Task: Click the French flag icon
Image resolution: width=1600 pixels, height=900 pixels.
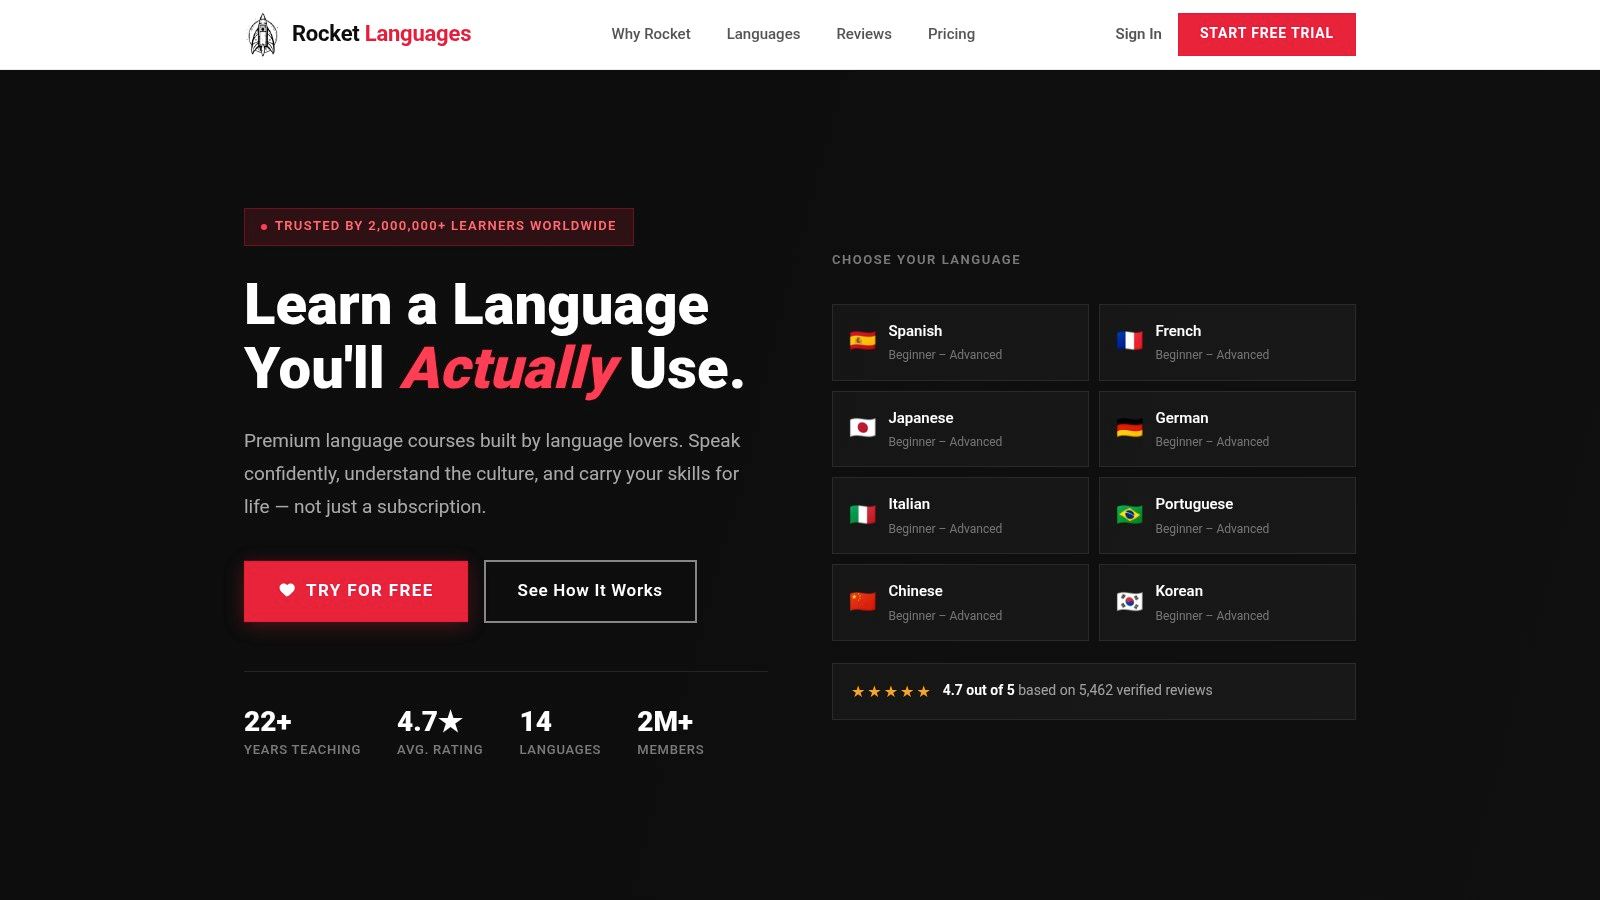Action: coord(1129,341)
